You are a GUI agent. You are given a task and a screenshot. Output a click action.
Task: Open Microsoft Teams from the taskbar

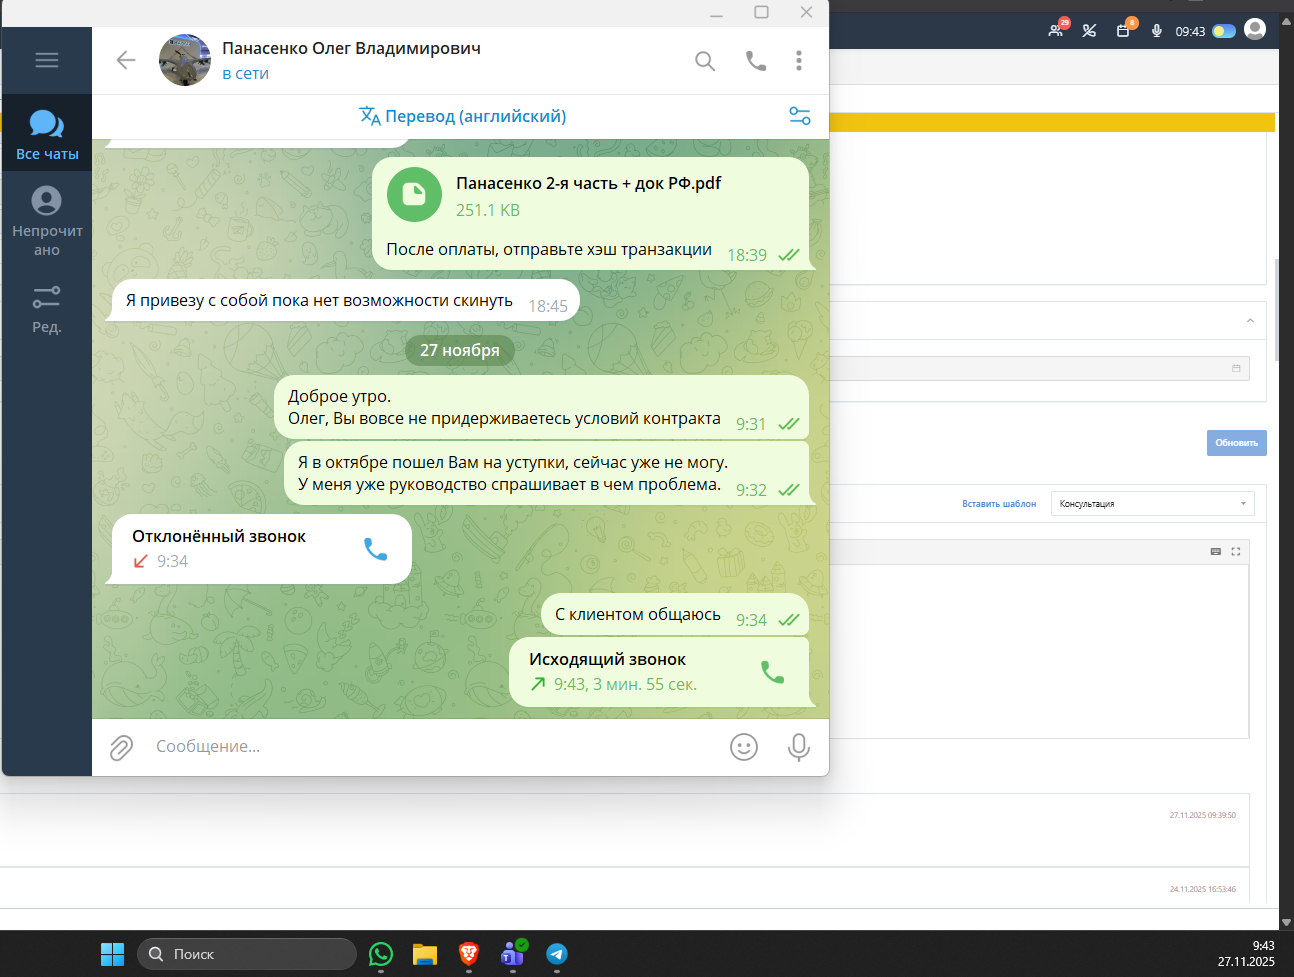513,954
